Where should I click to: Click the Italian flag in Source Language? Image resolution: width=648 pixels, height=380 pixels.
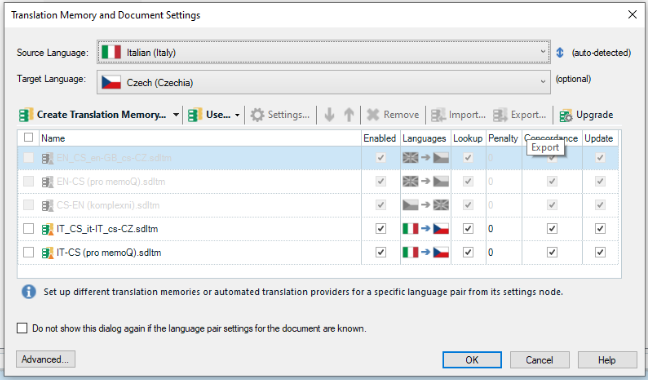coord(111,52)
